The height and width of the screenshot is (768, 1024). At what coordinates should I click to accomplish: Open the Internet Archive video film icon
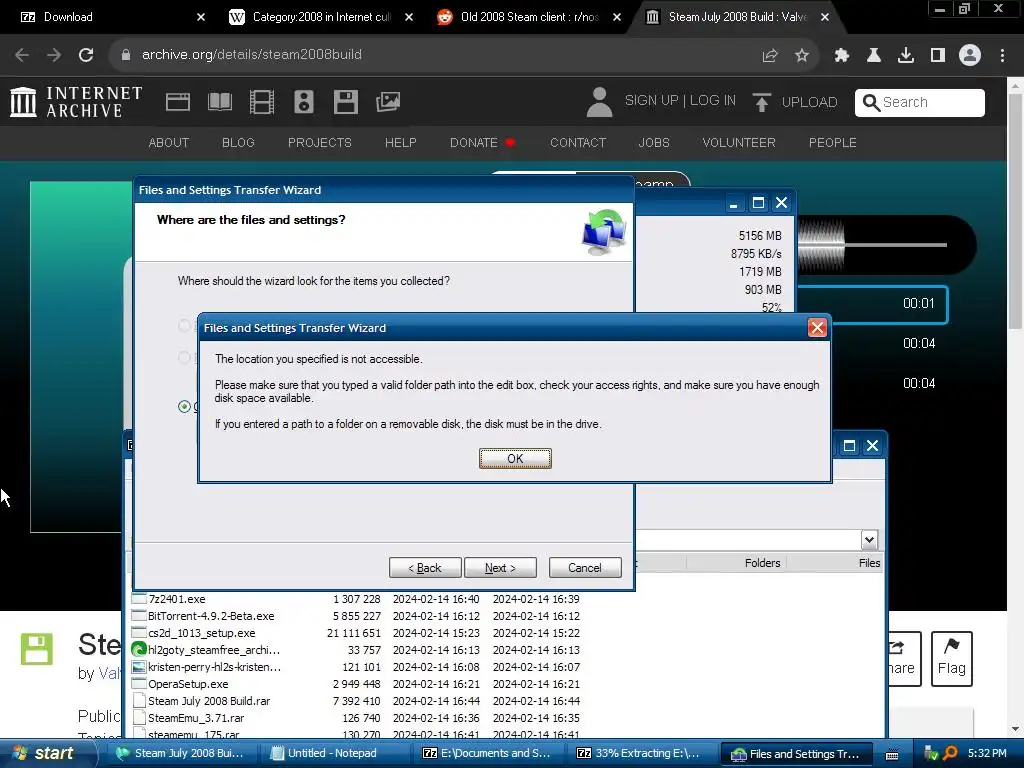pyautogui.click(x=261, y=102)
